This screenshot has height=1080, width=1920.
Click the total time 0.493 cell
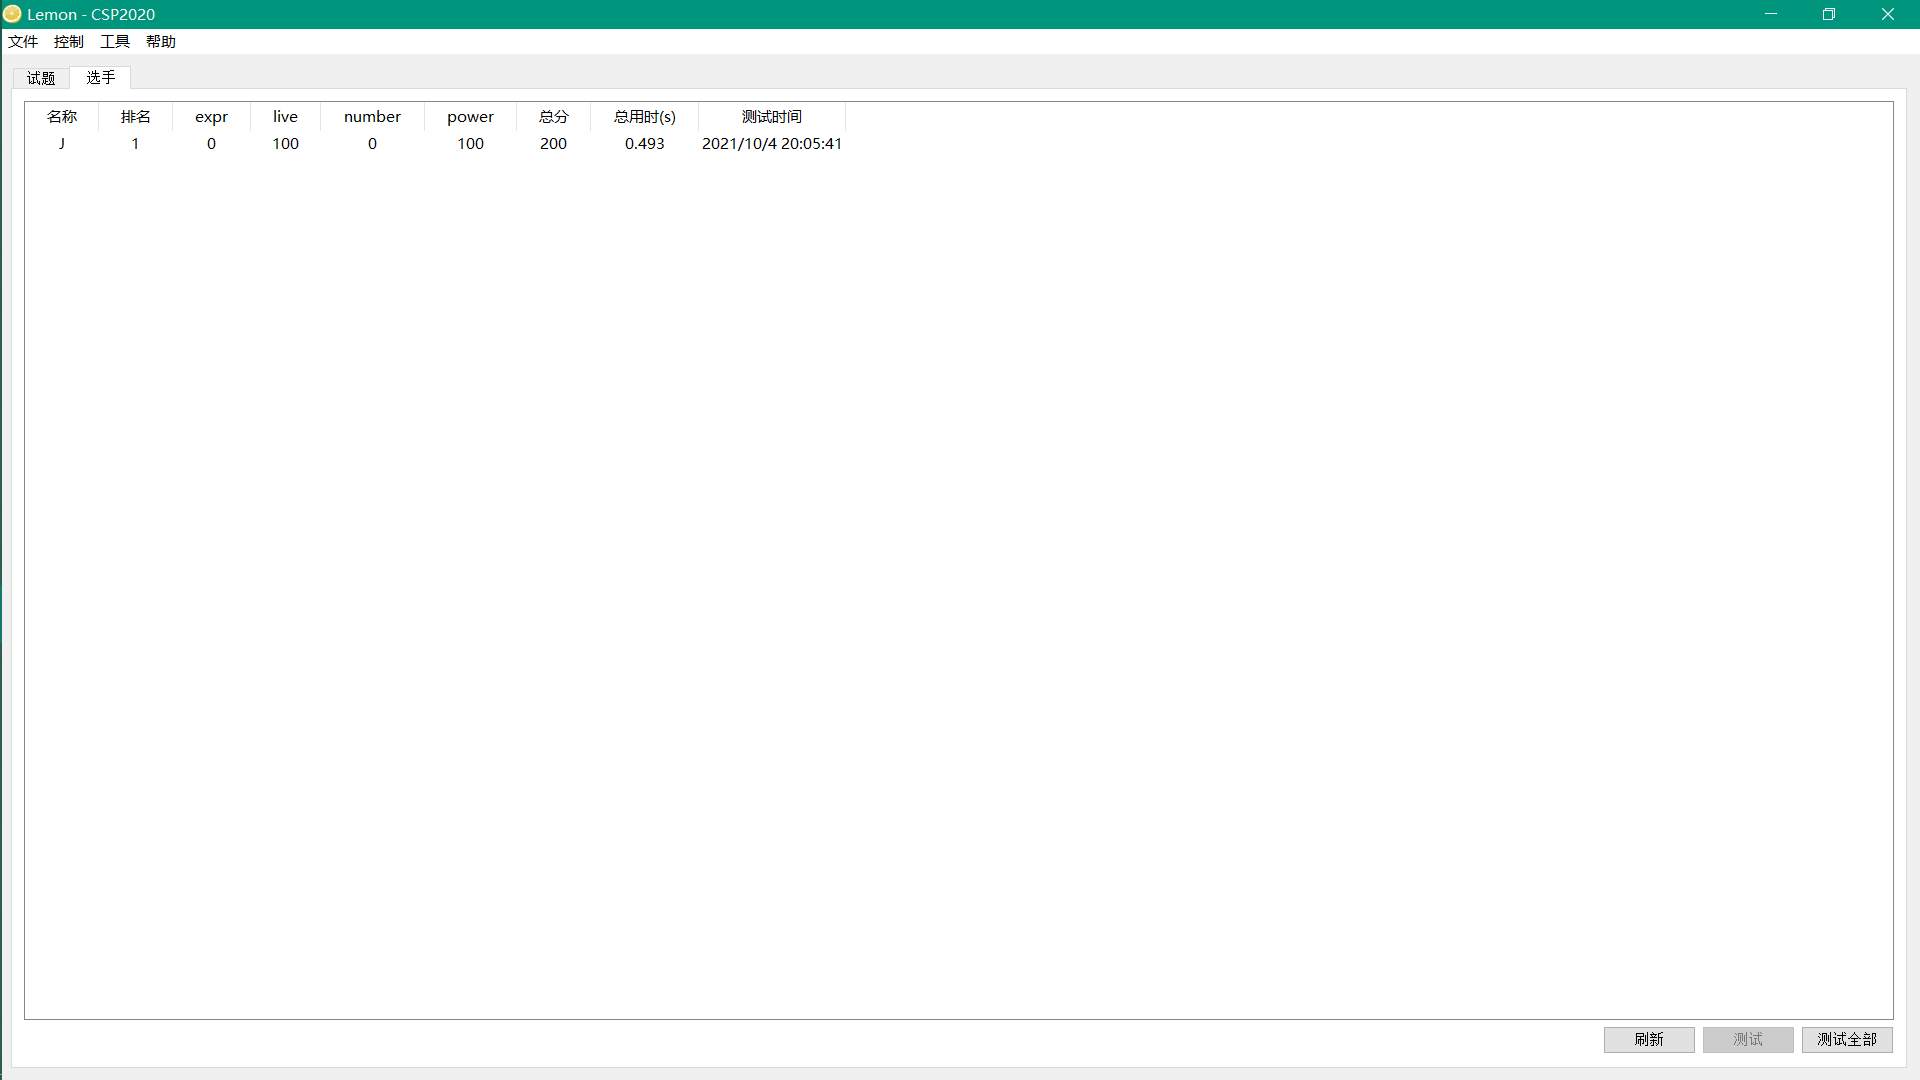click(x=644, y=144)
